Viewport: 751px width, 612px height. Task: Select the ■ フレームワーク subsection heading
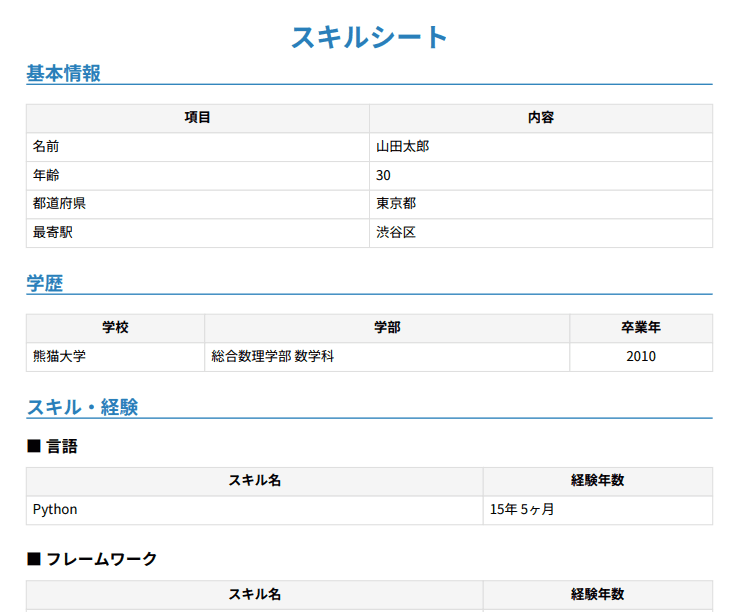(x=92, y=559)
